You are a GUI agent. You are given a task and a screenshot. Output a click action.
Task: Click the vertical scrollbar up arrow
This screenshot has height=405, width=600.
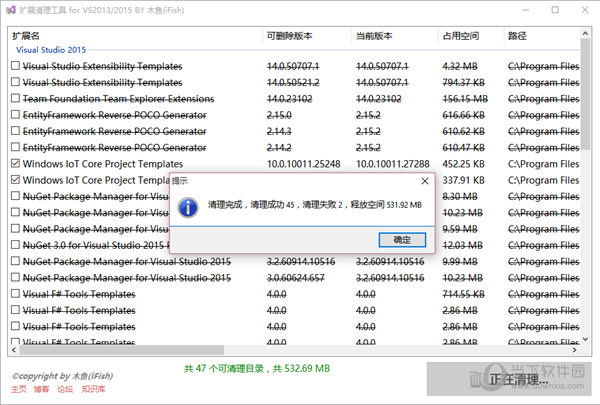pyautogui.click(x=585, y=34)
